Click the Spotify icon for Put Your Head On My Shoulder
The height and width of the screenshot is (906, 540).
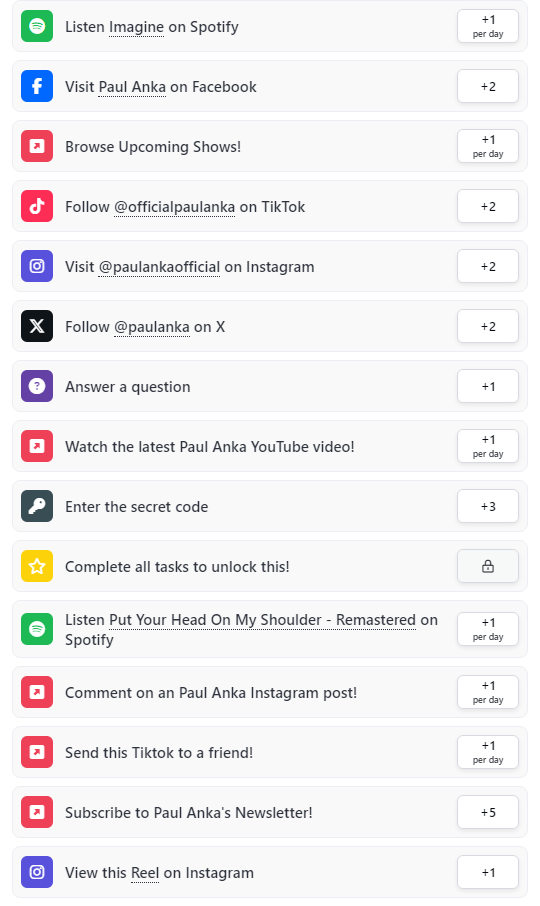[x=37, y=629]
